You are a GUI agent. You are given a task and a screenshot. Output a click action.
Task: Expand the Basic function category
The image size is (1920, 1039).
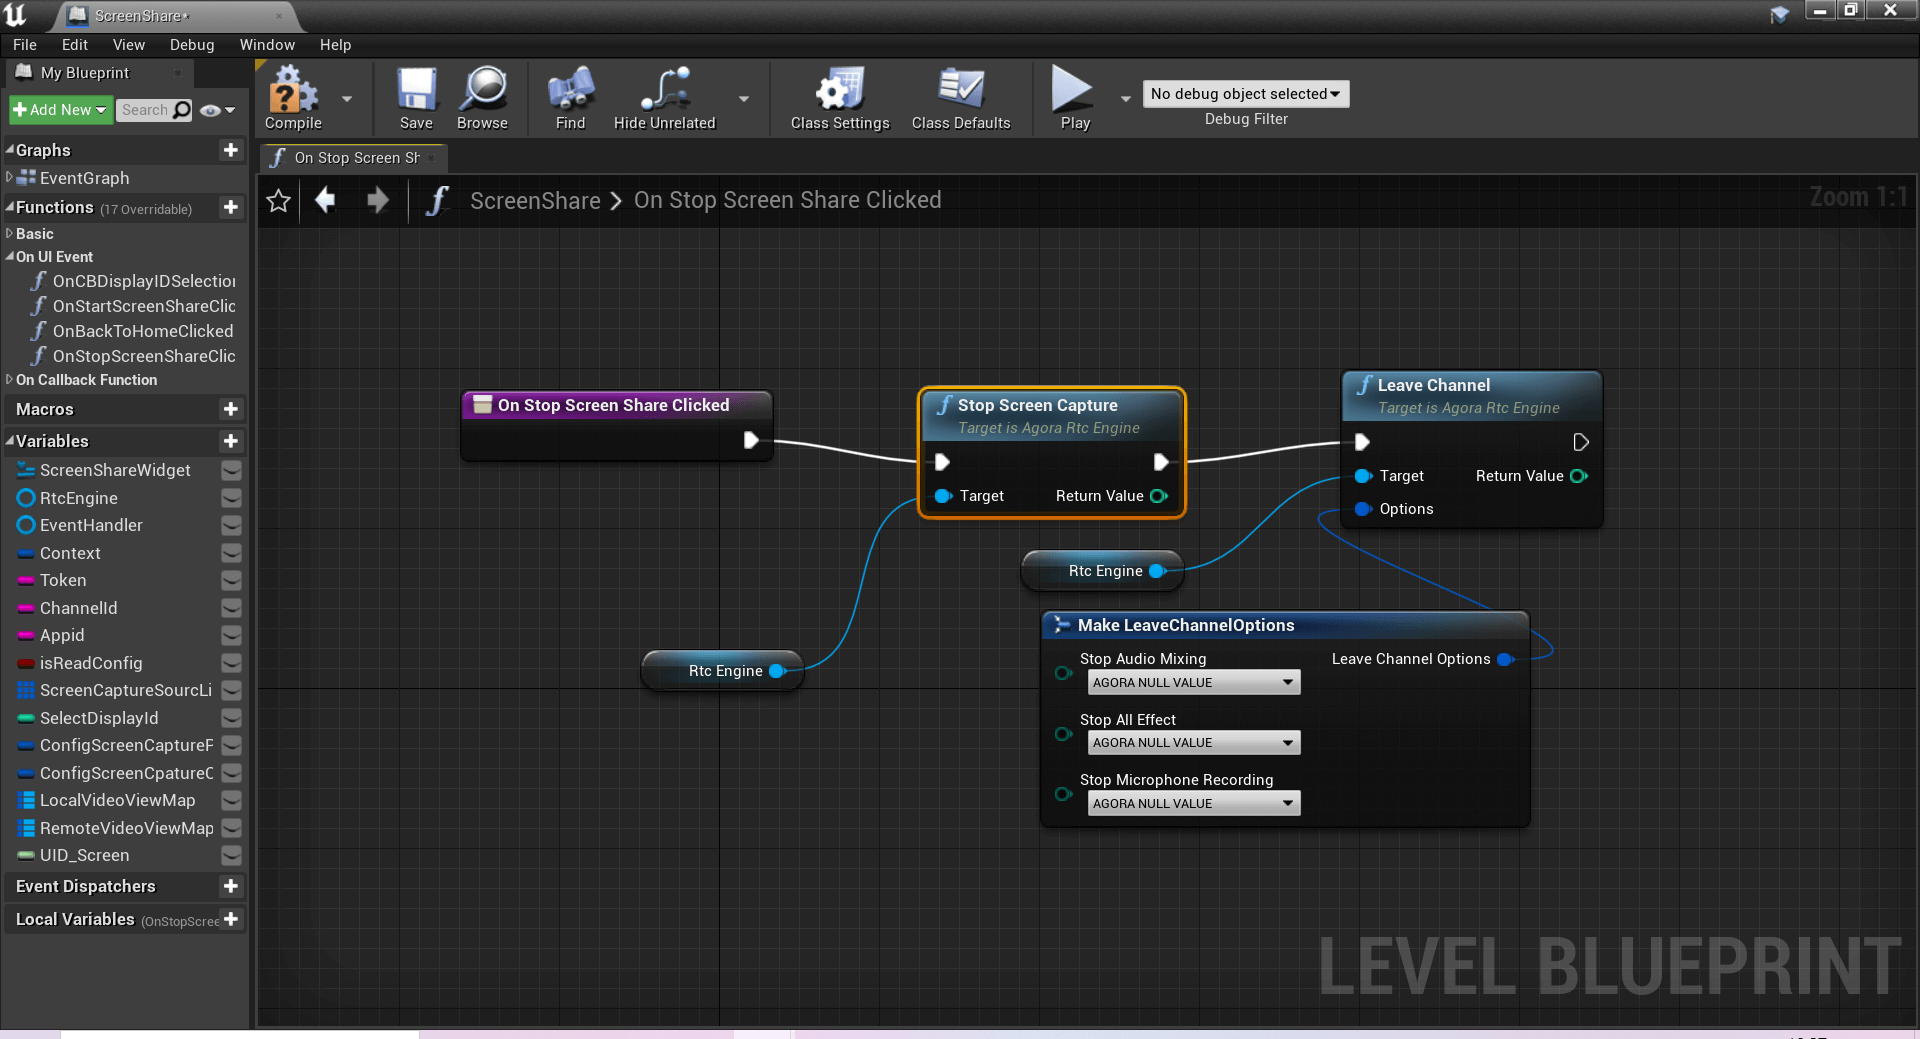(x=10, y=233)
